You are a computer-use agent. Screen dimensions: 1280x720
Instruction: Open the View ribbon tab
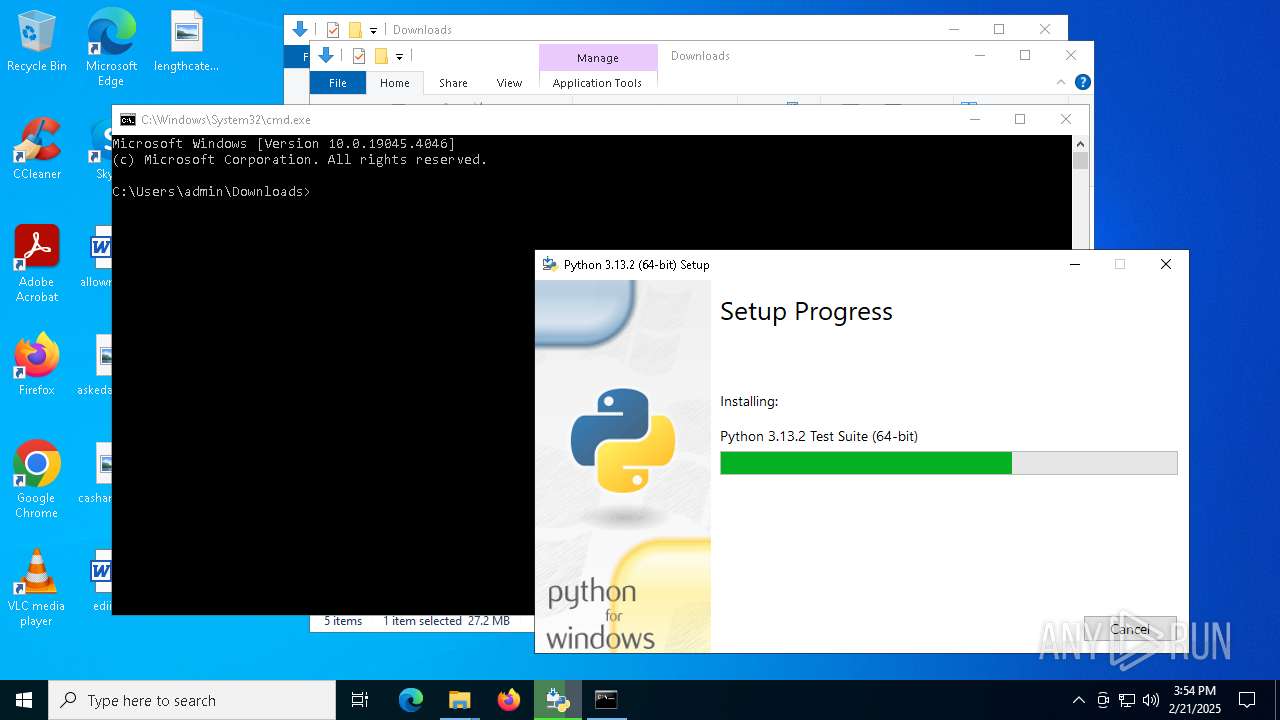tap(509, 83)
